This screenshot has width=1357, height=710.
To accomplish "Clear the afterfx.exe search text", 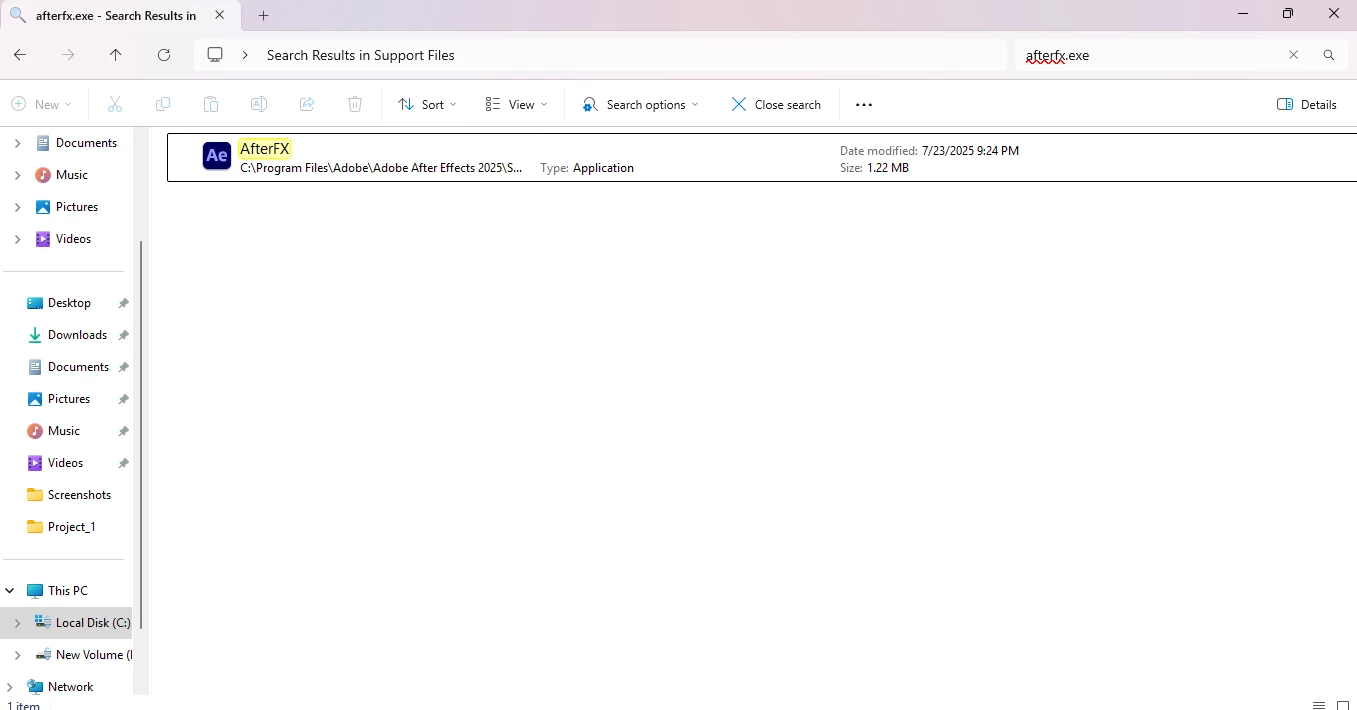I will [1293, 55].
